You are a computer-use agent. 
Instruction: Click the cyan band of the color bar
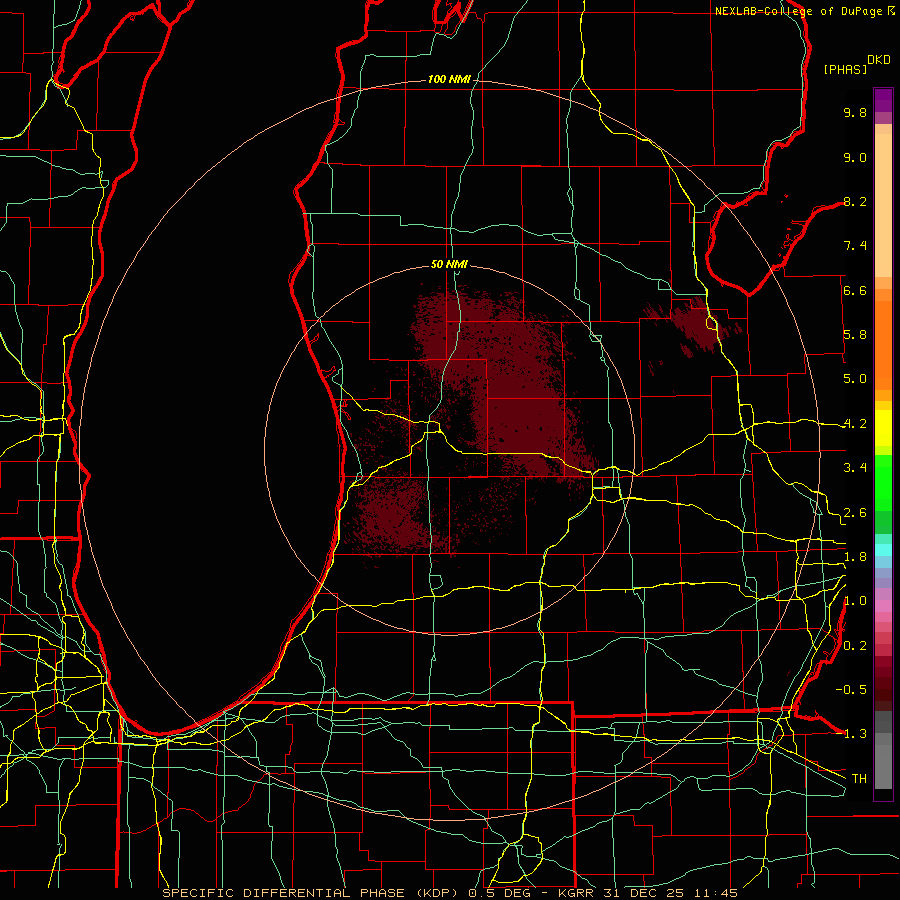883,550
